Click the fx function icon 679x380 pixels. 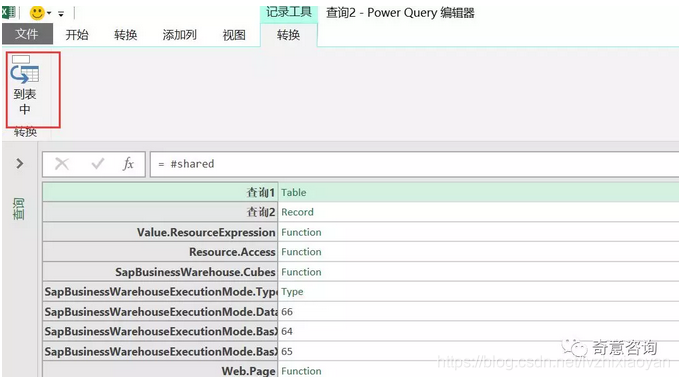coord(128,164)
